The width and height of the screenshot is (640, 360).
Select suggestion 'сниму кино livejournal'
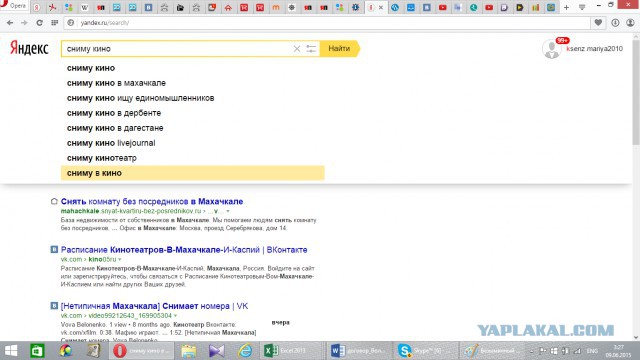point(193,143)
